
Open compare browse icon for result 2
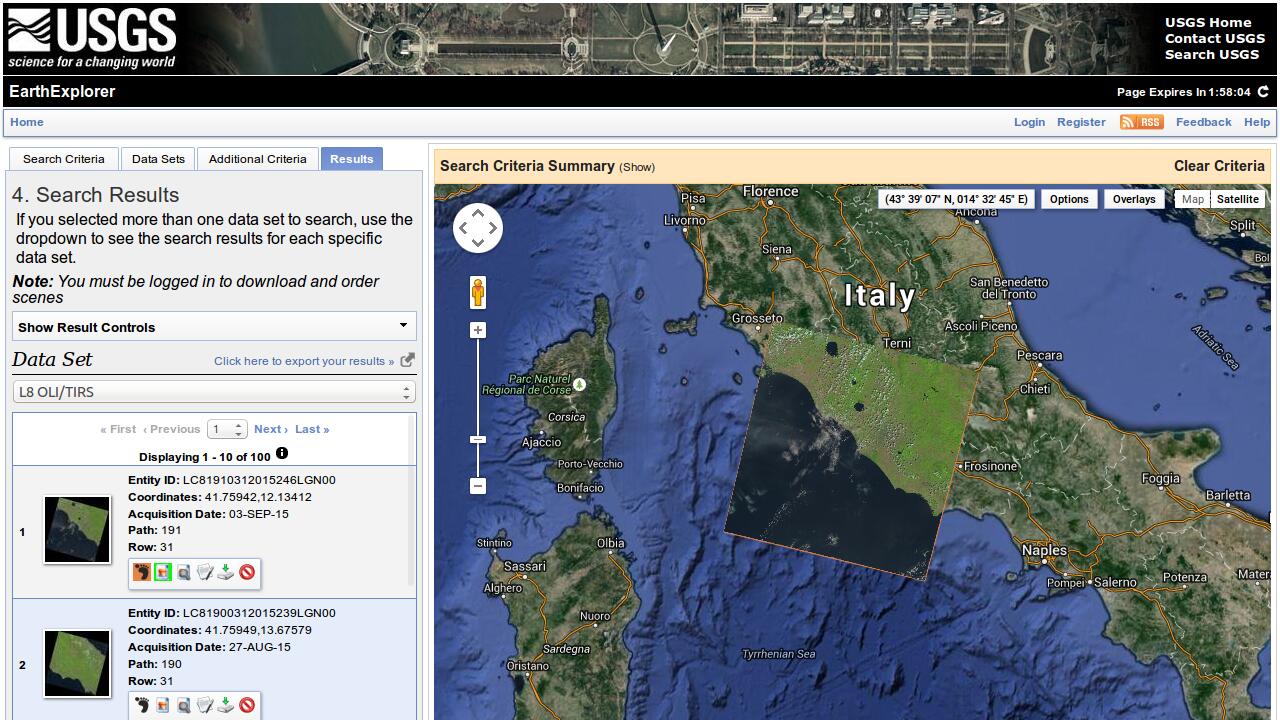184,705
